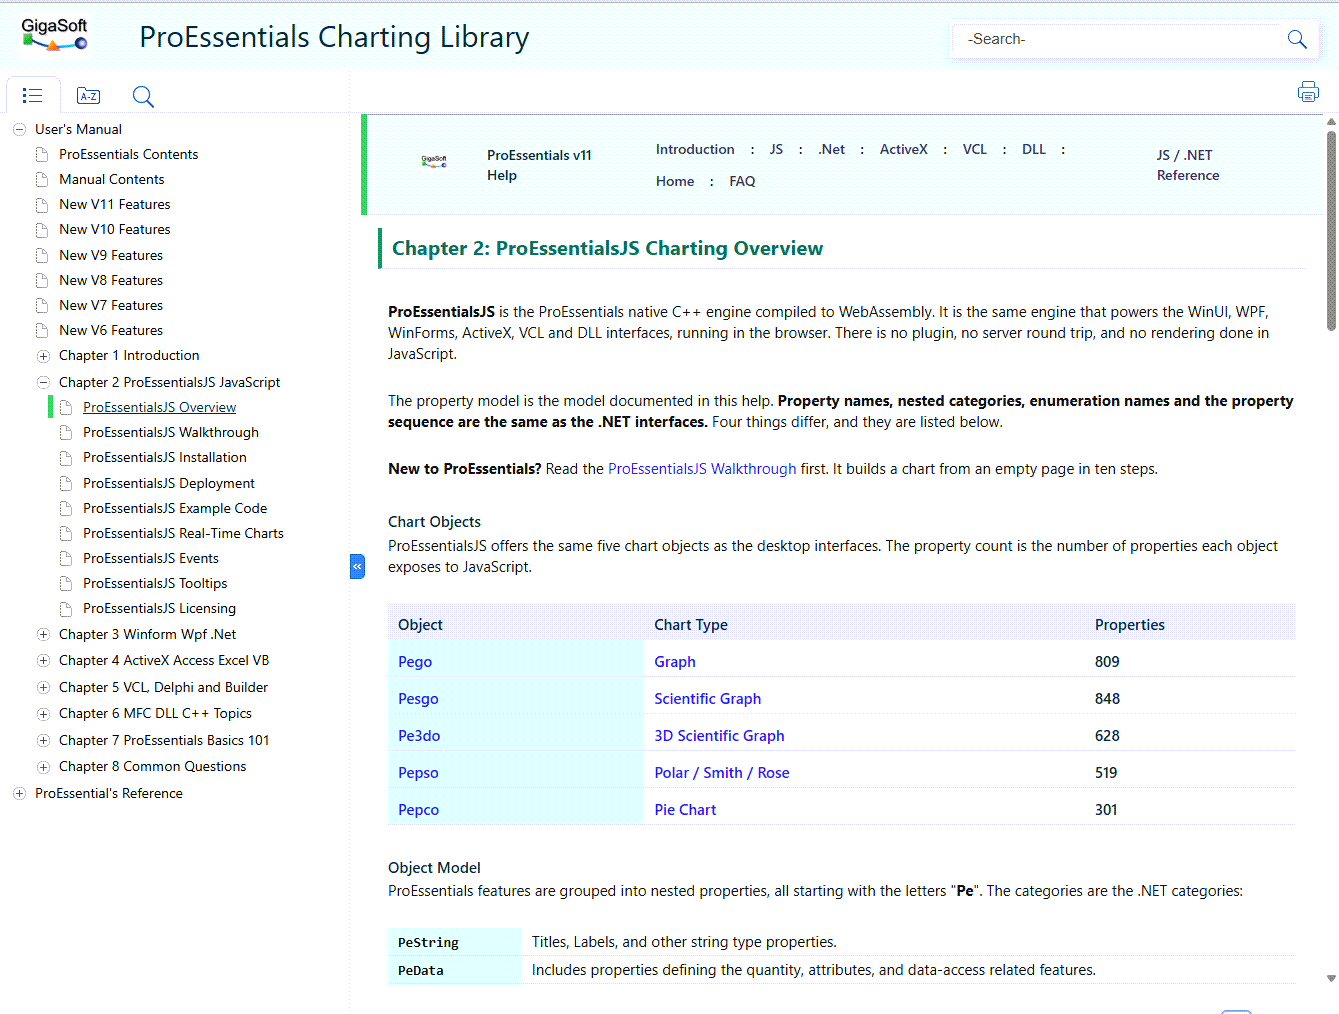Open the Scientific Graph link
The height and width of the screenshot is (1014, 1339).
pyautogui.click(x=708, y=699)
